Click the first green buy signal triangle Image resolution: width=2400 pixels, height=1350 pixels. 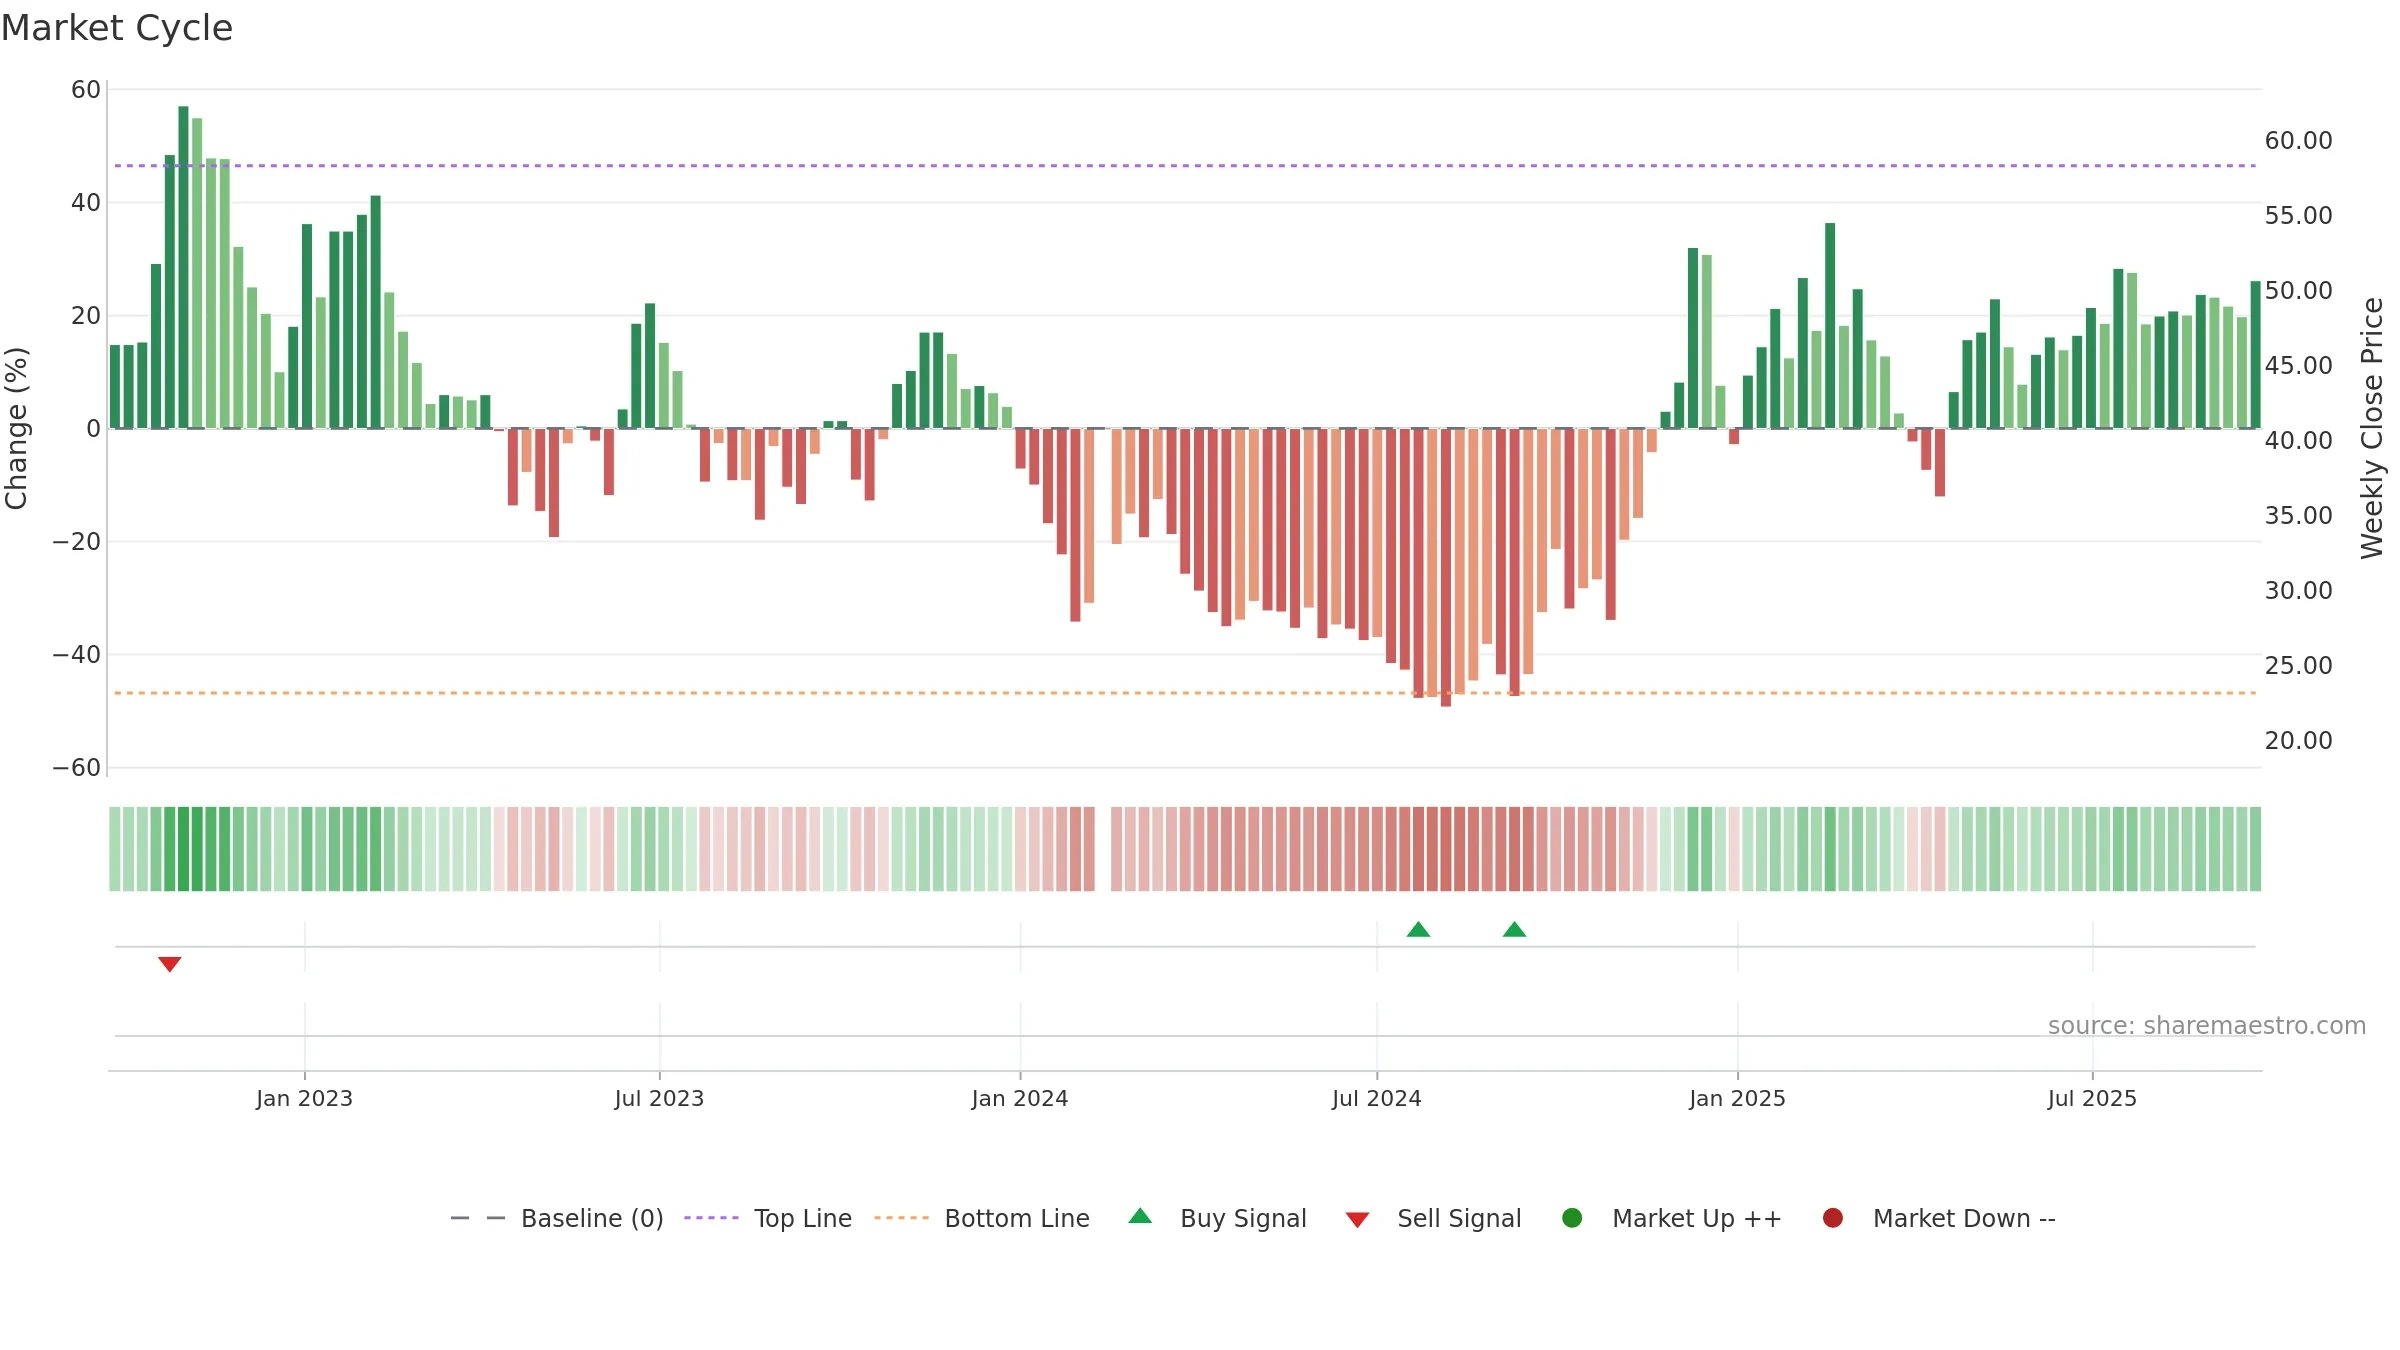click(x=1418, y=929)
